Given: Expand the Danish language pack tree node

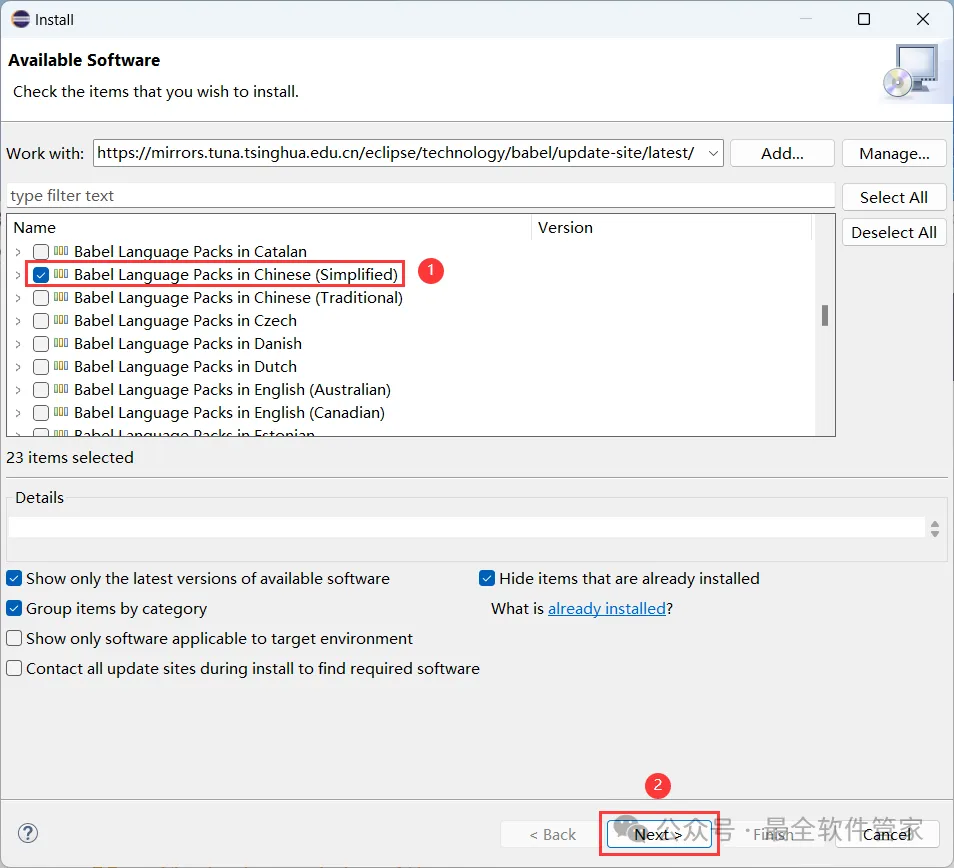Looking at the screenshot, I should [x=18, y=344].
